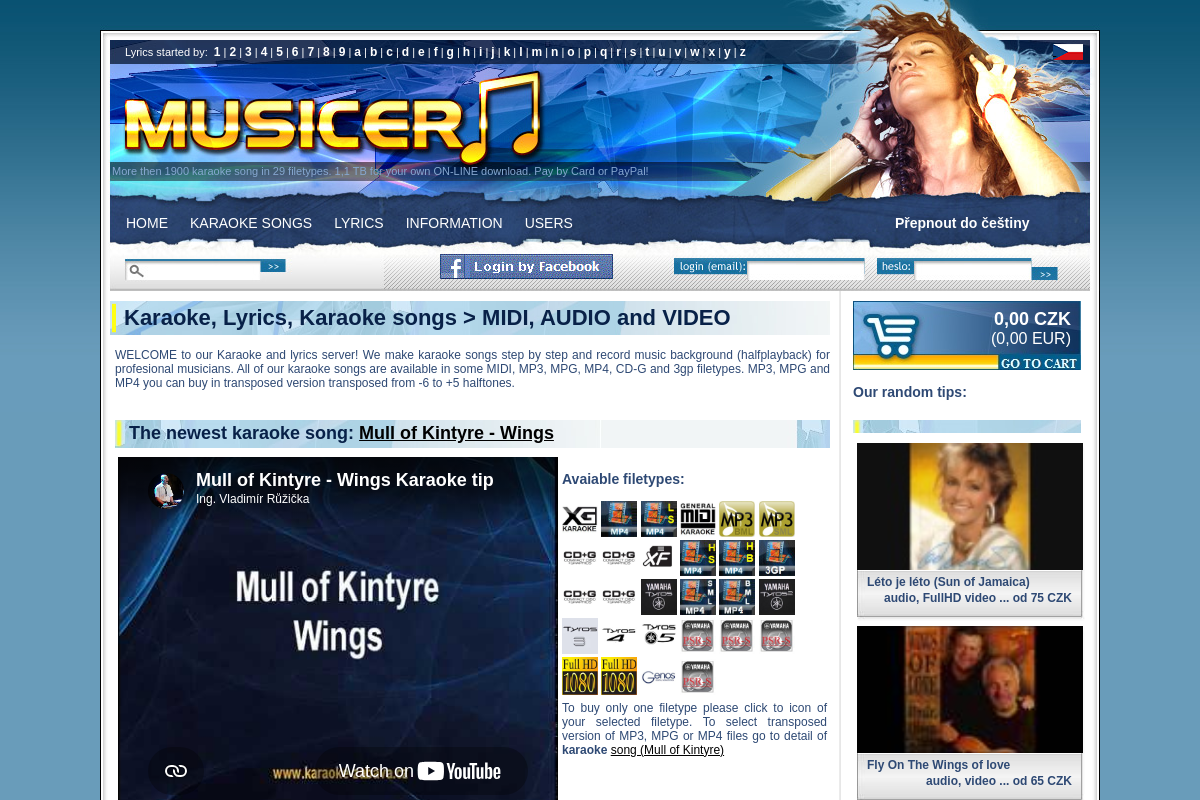The image size is (1200, 800).
Task: Submit search with the magnifier field arrow button
Action: pos(273,266)
